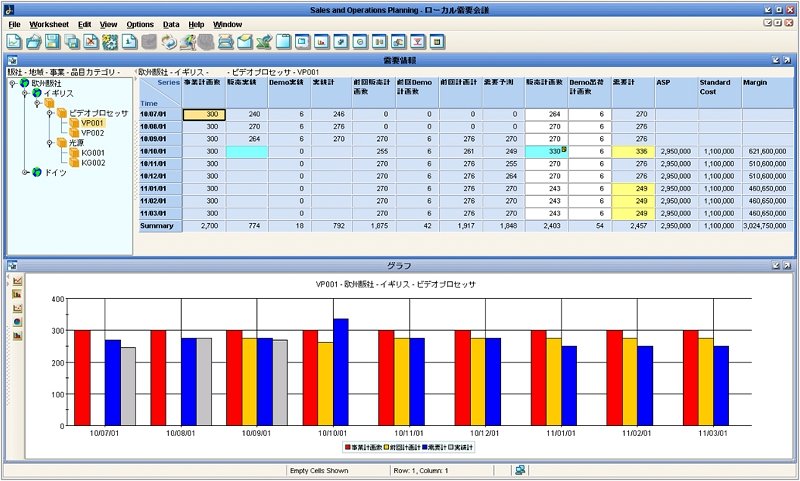This screenshot has width=800, height=481.
Task: Click the plain window toolbar icon
Action: click(303, 42)
